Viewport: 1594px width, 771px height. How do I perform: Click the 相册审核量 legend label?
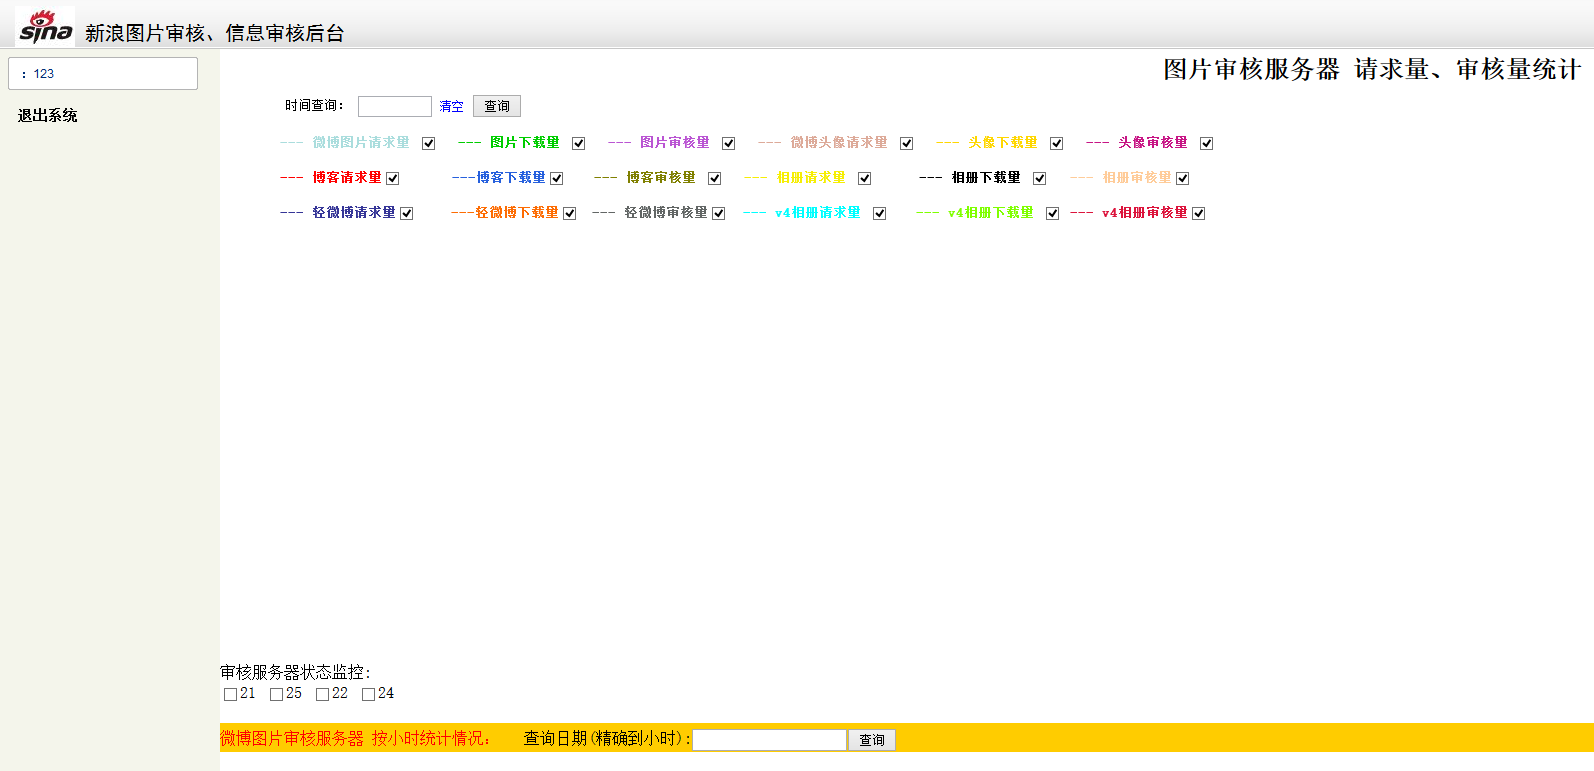(x=1137, y=178)
